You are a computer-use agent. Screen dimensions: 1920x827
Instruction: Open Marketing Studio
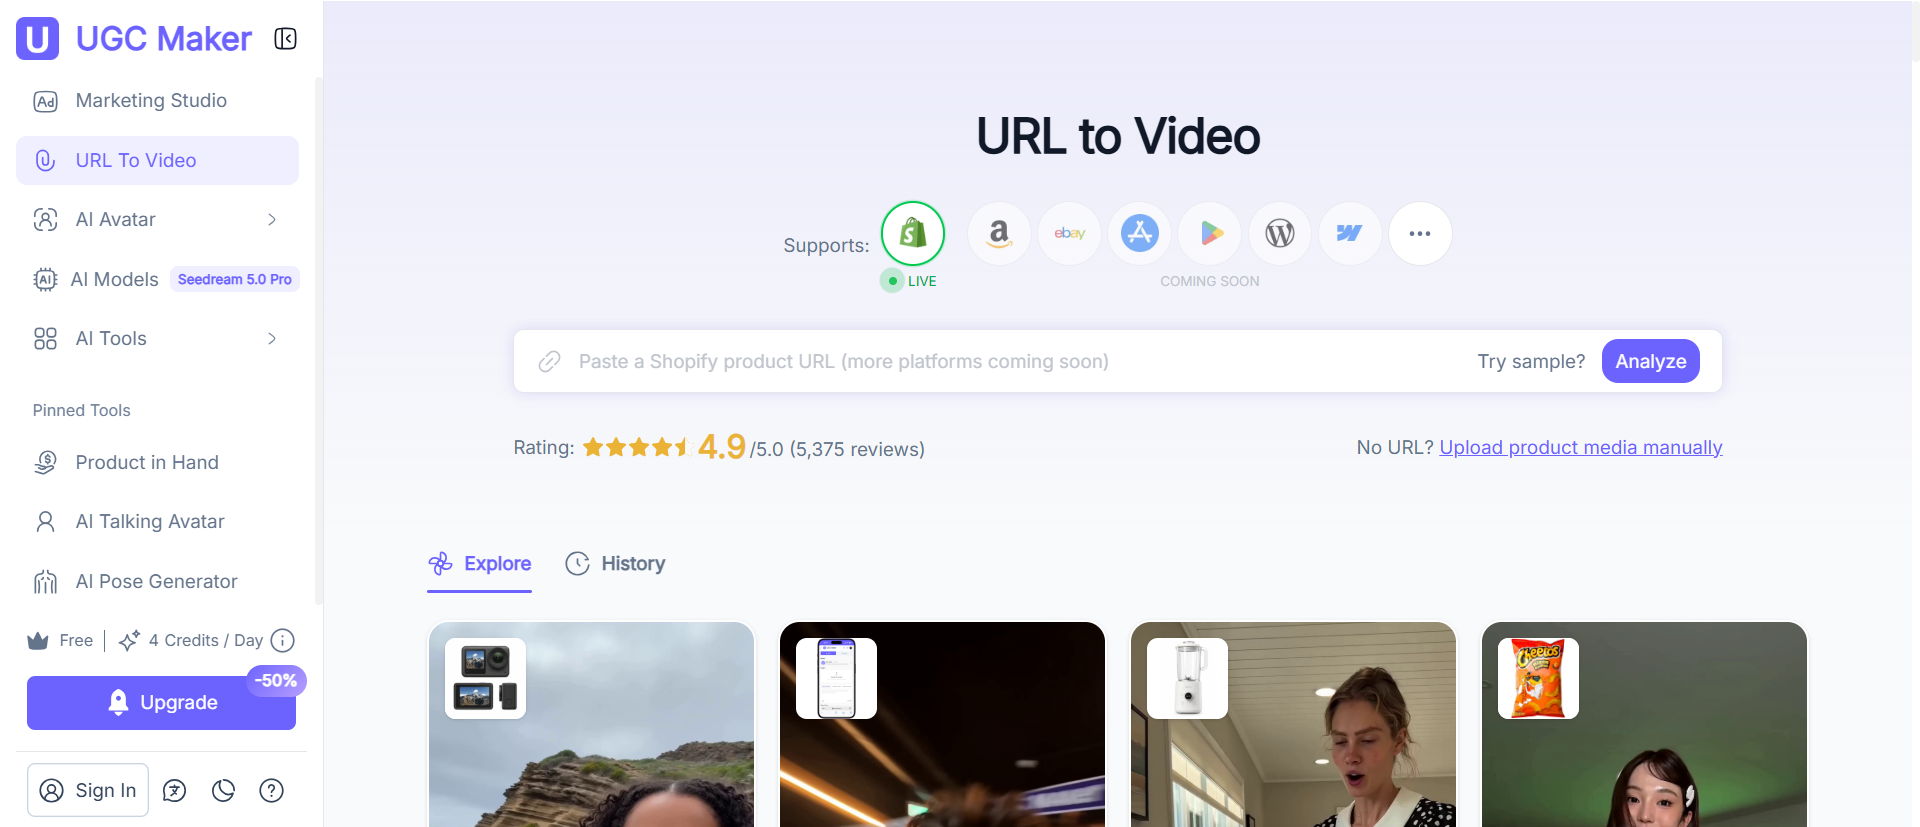157,101
